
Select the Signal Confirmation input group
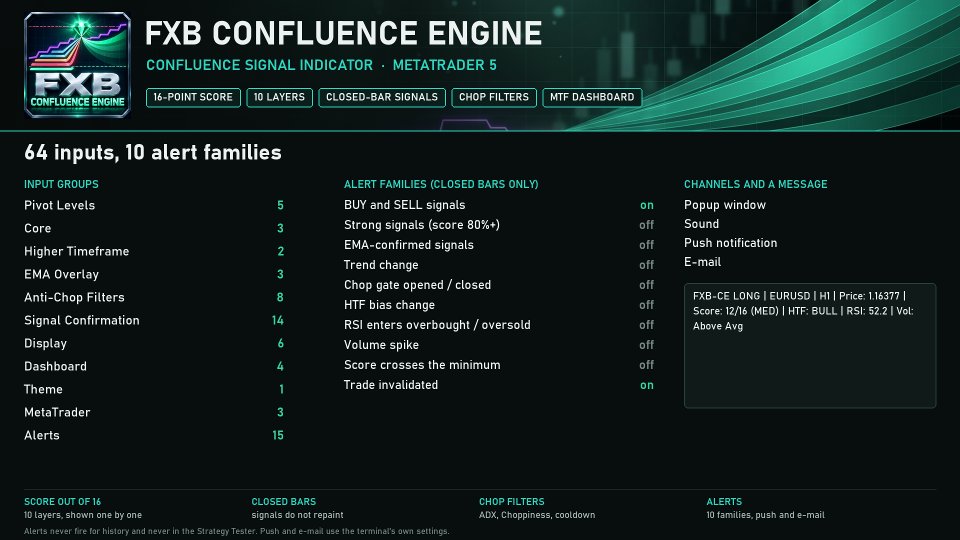pos(154,320)
